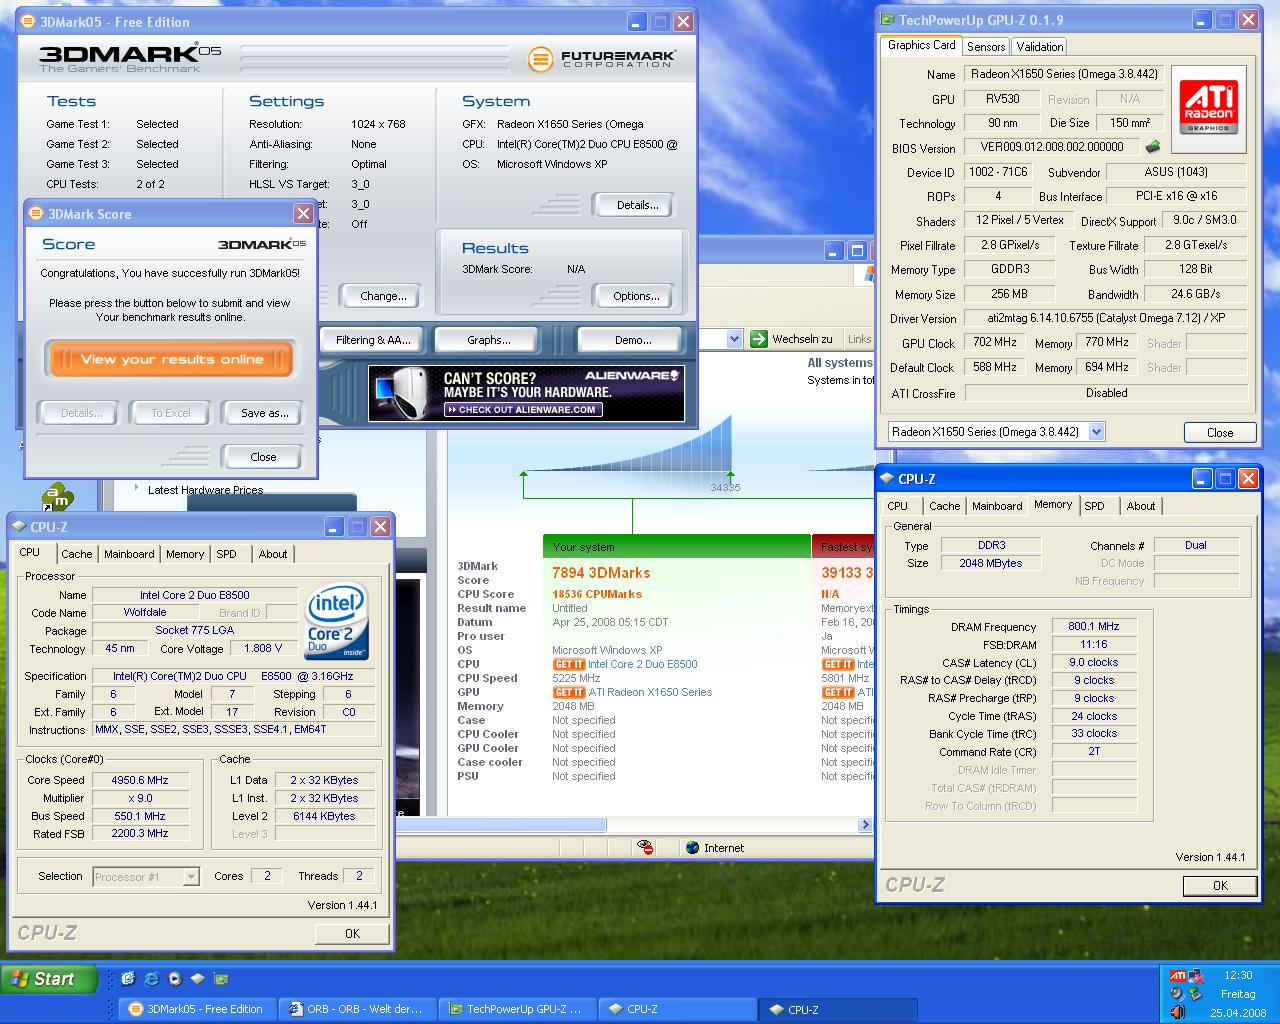This screenshot has width=1280, height=1024.
Task: Click the CPU-Z diamond icon in quick launch
Action: tap(197, 979)
